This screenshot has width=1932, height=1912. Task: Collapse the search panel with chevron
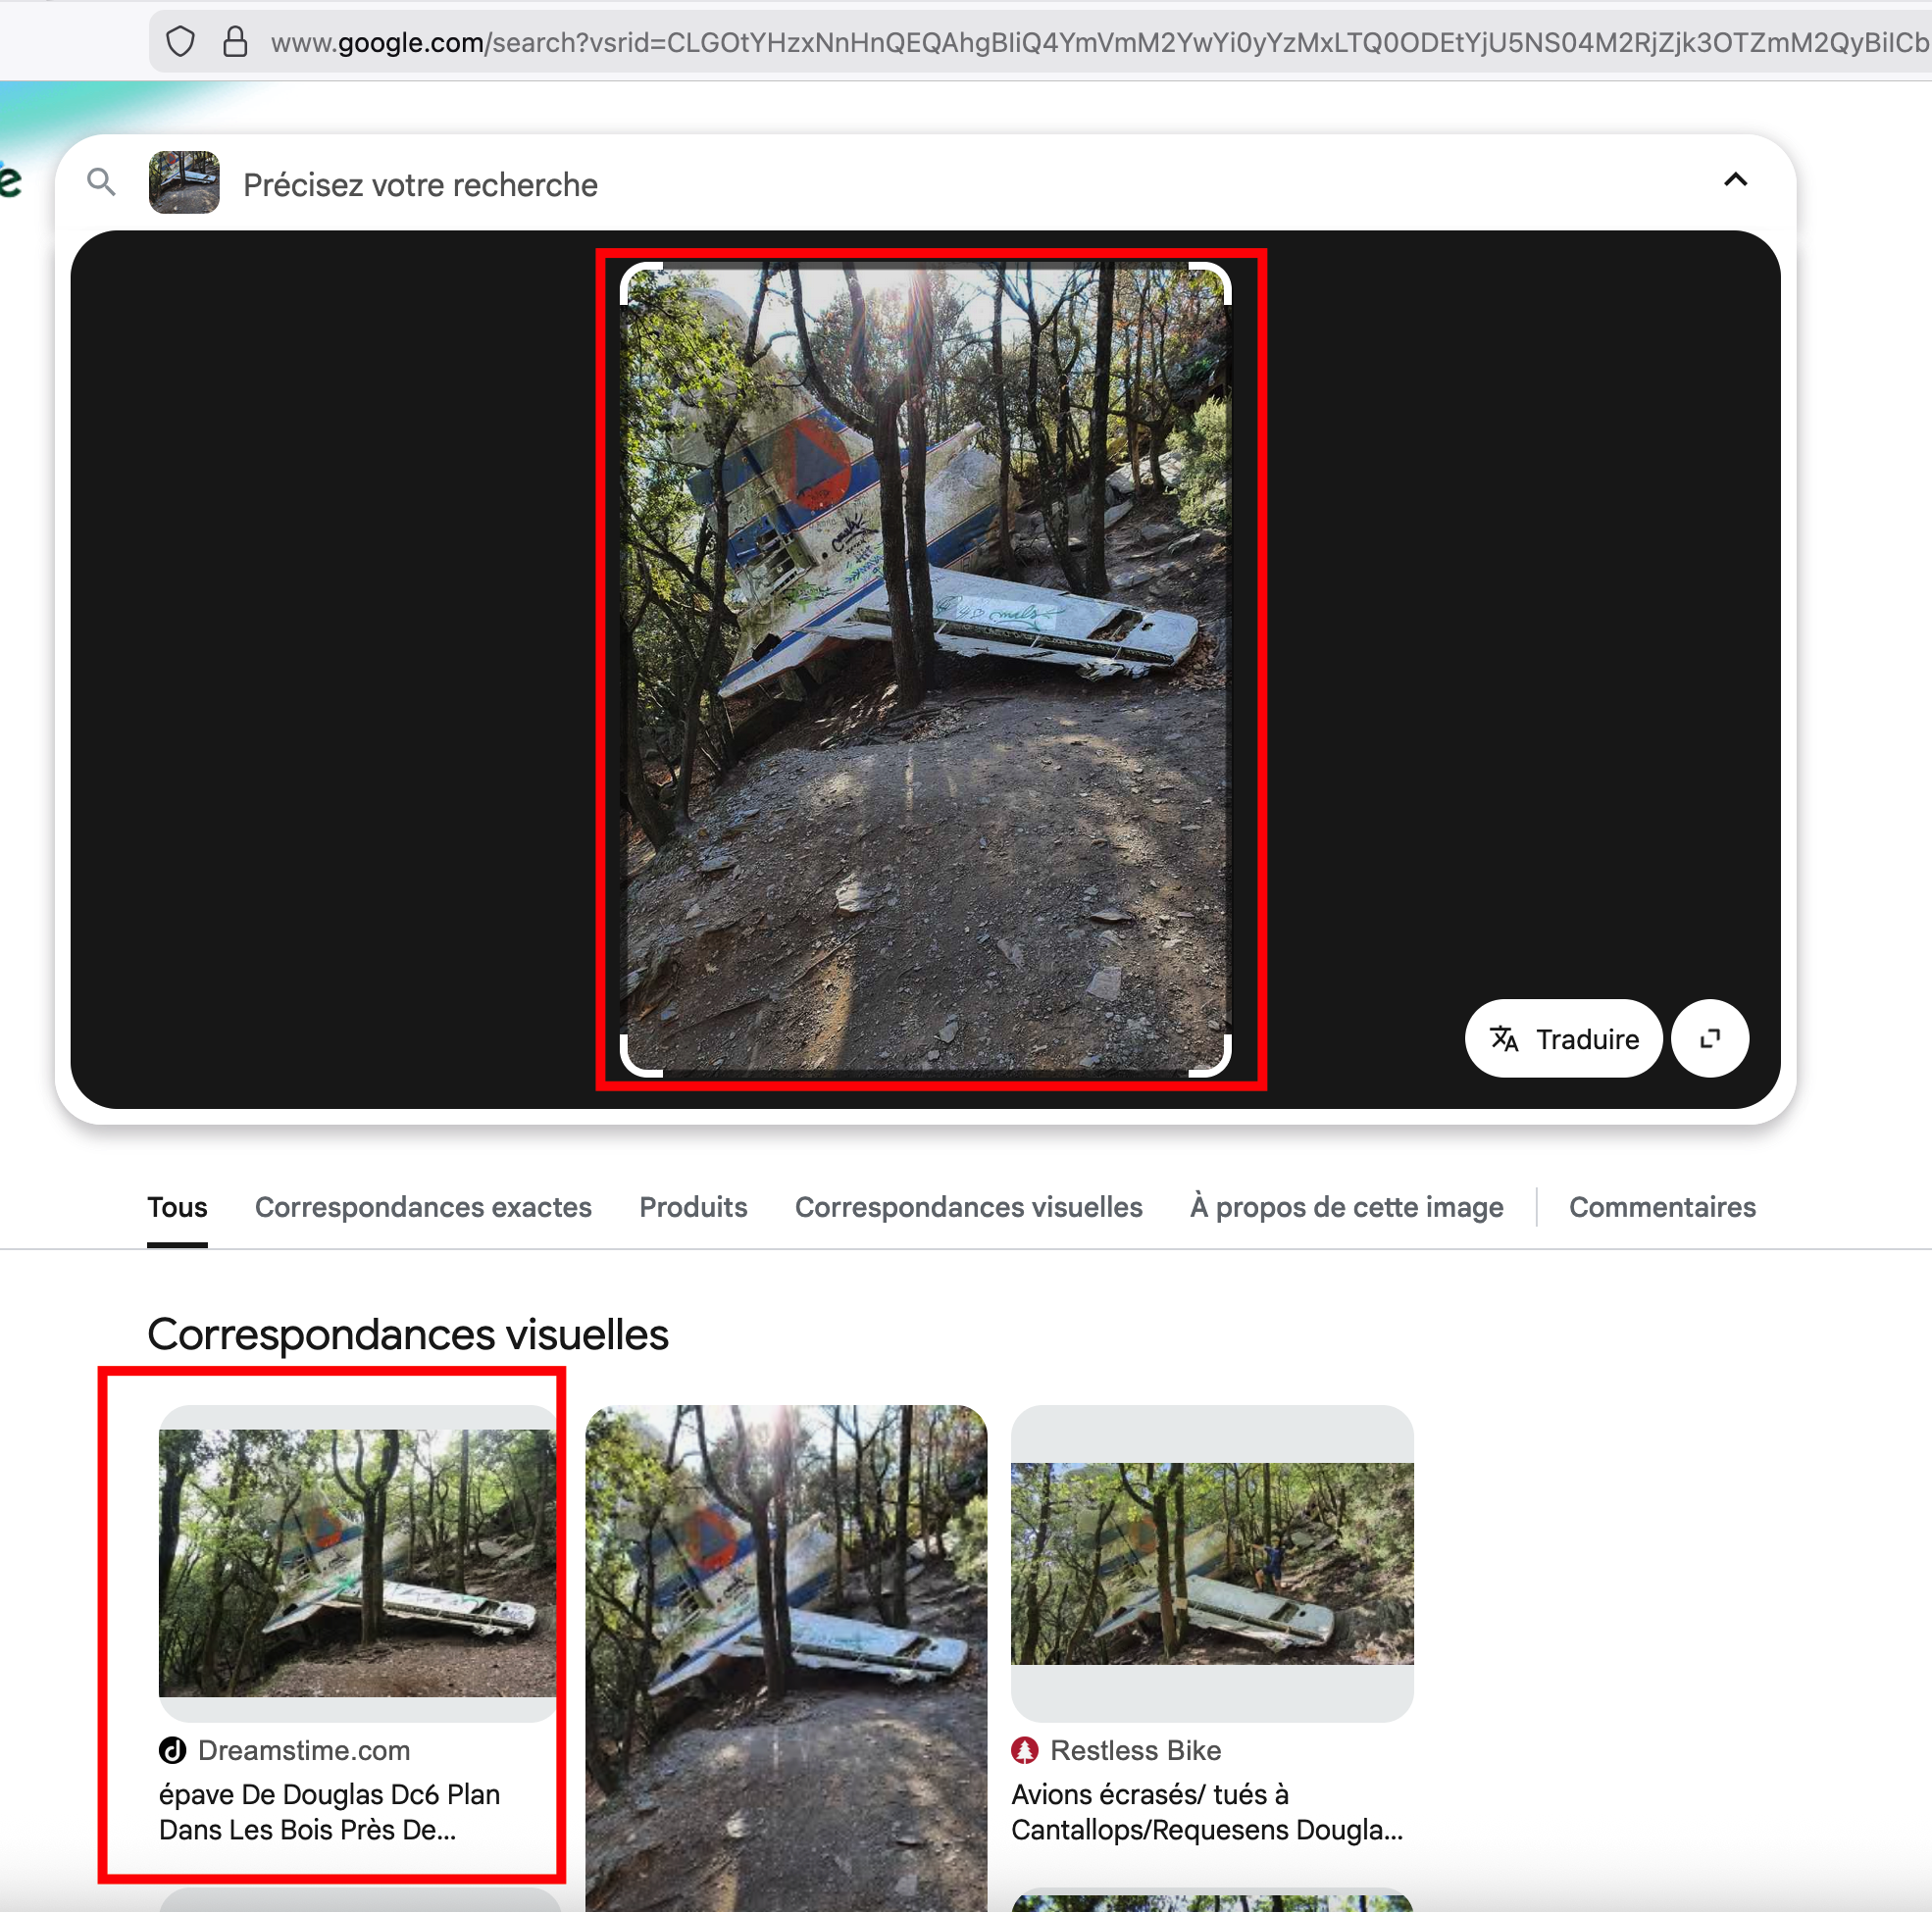(1735, 180)
